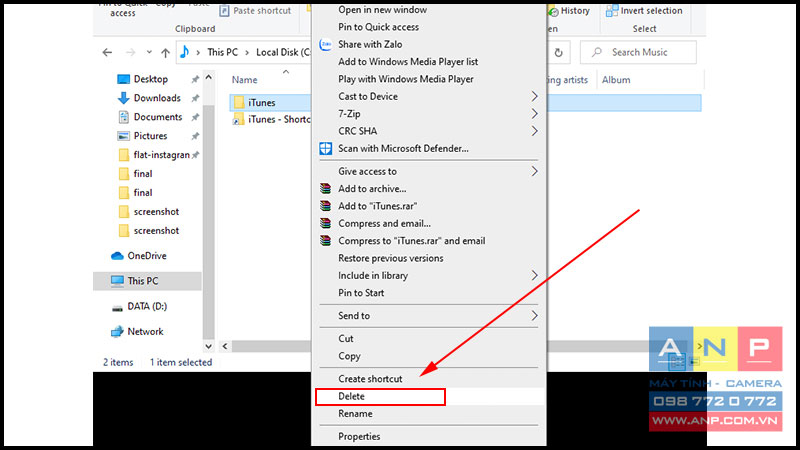Click the Forward navigation arrow

pos(131,53)
